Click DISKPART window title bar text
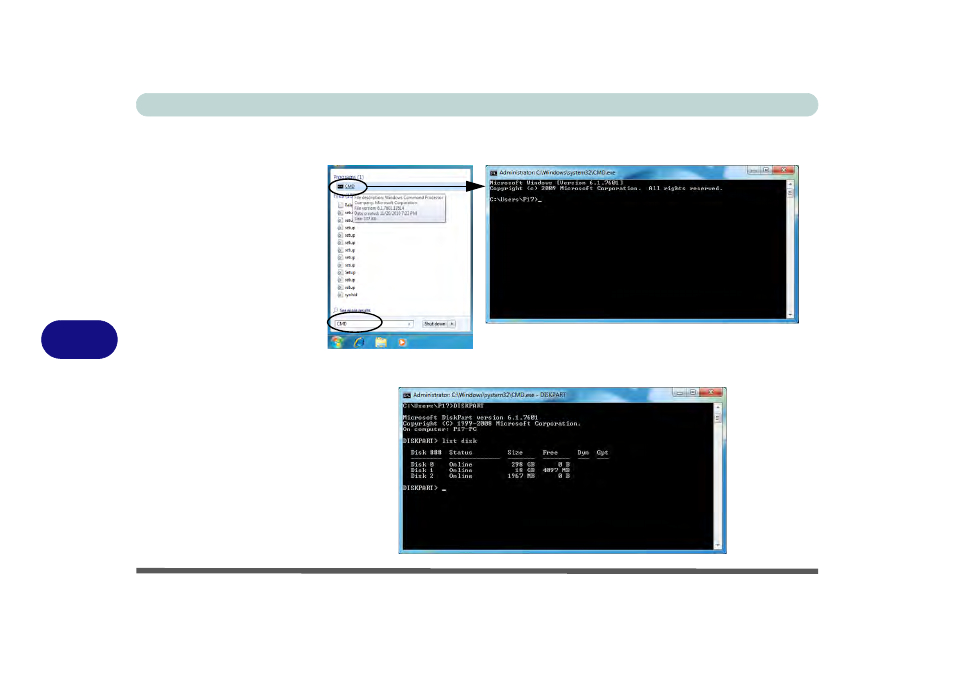954x673 pixels. [x=489, y=395]
